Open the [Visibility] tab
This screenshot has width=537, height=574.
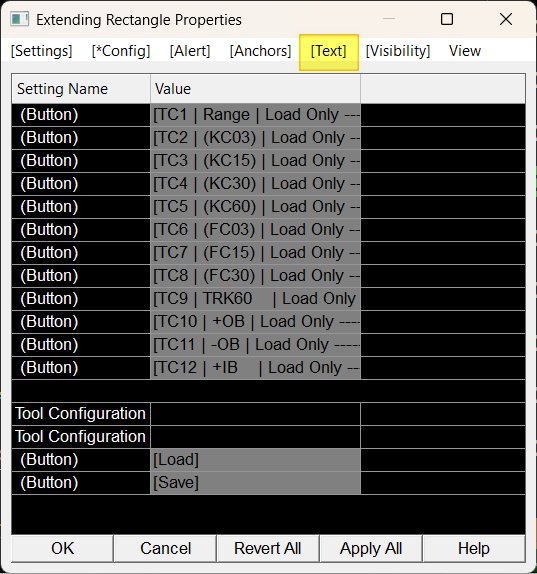(x=398, y=51)
